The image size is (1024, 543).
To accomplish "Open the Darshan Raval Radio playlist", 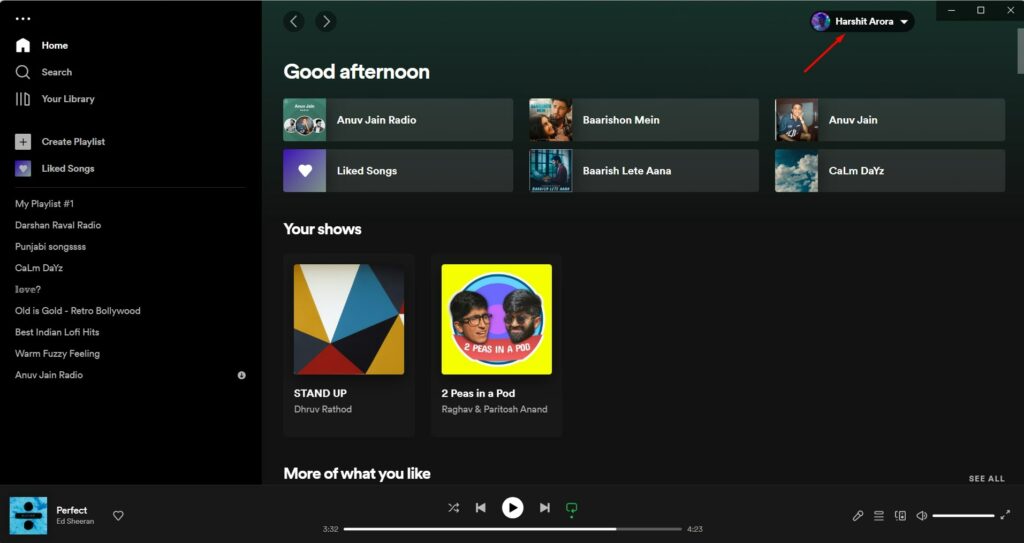I will click(58, 225).
